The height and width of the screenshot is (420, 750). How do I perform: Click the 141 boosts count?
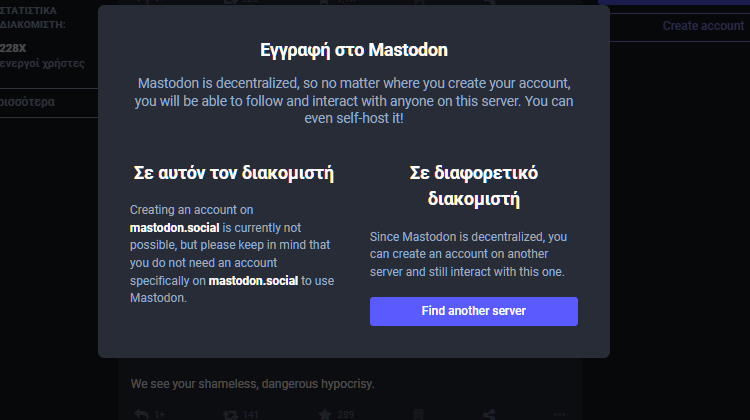pos(250,415)
